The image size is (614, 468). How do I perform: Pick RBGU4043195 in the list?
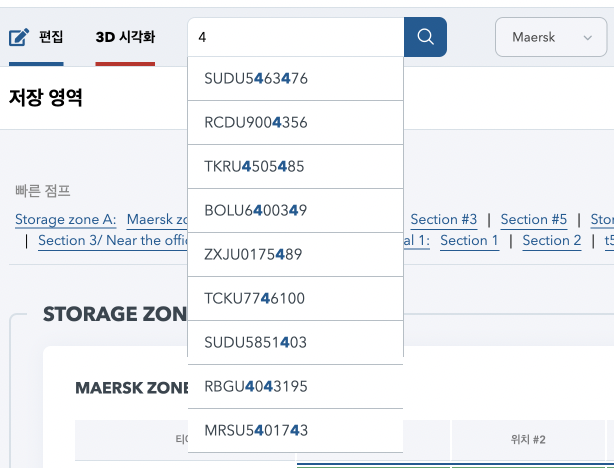point(255,386)
